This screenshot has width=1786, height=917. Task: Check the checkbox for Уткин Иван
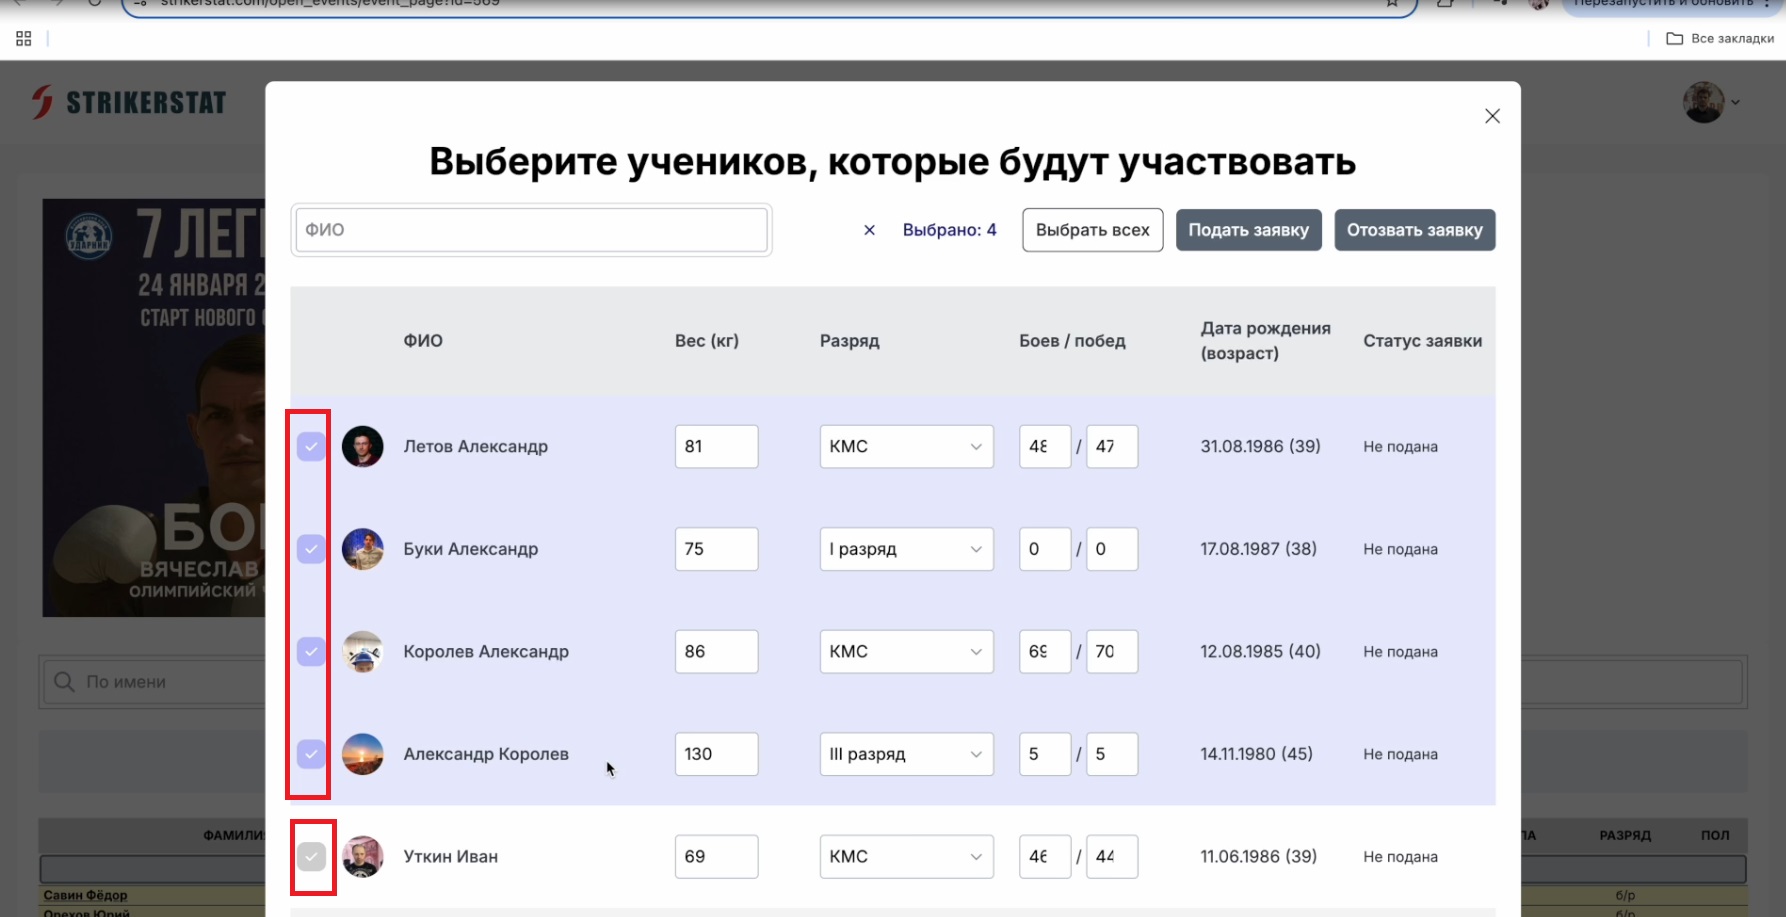point(313,856)
